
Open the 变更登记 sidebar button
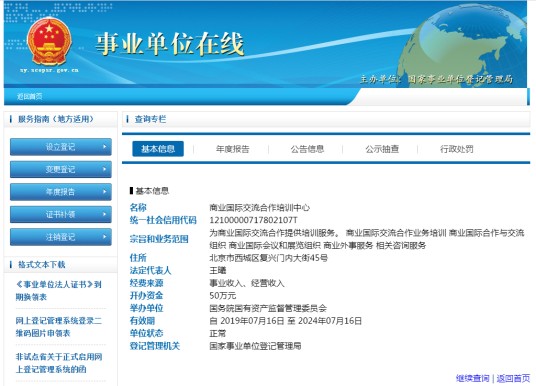tap(61, 169)
